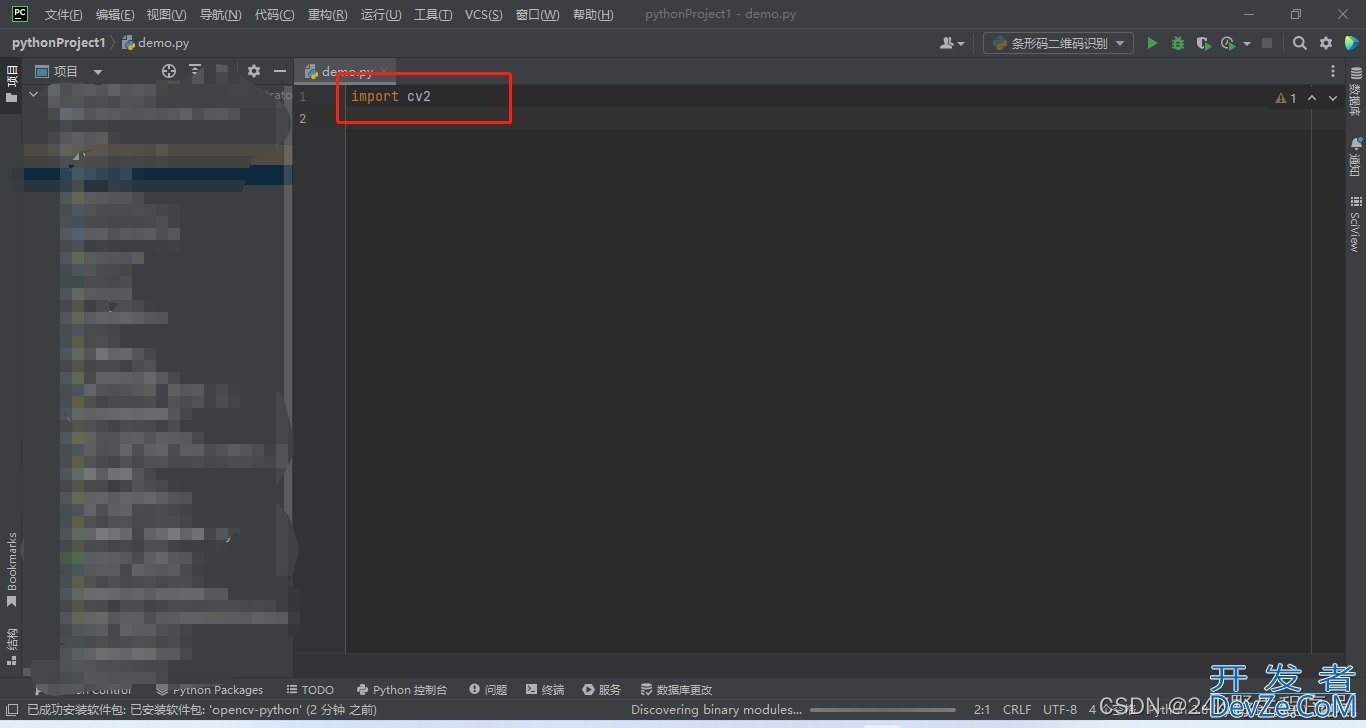
Task: Click code line 'import cv2' in editor
Action: (391, 97)
